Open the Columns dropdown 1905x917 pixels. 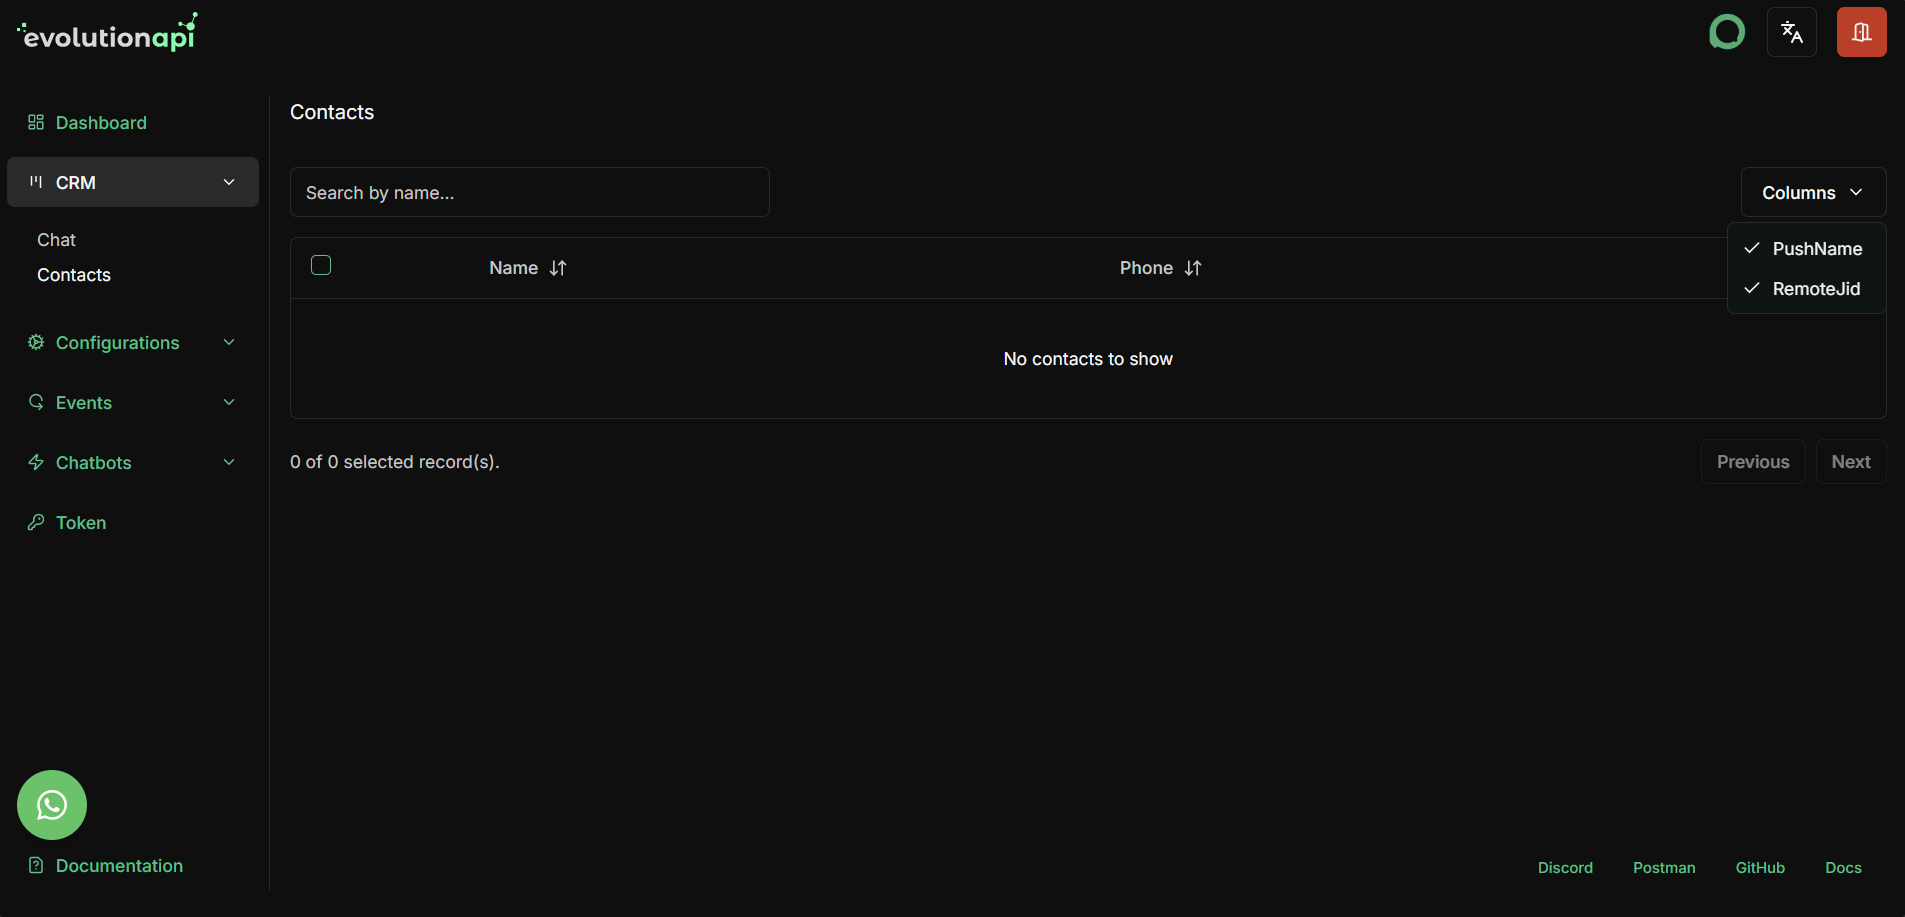pyautogui.click(x=1812, y=191)
